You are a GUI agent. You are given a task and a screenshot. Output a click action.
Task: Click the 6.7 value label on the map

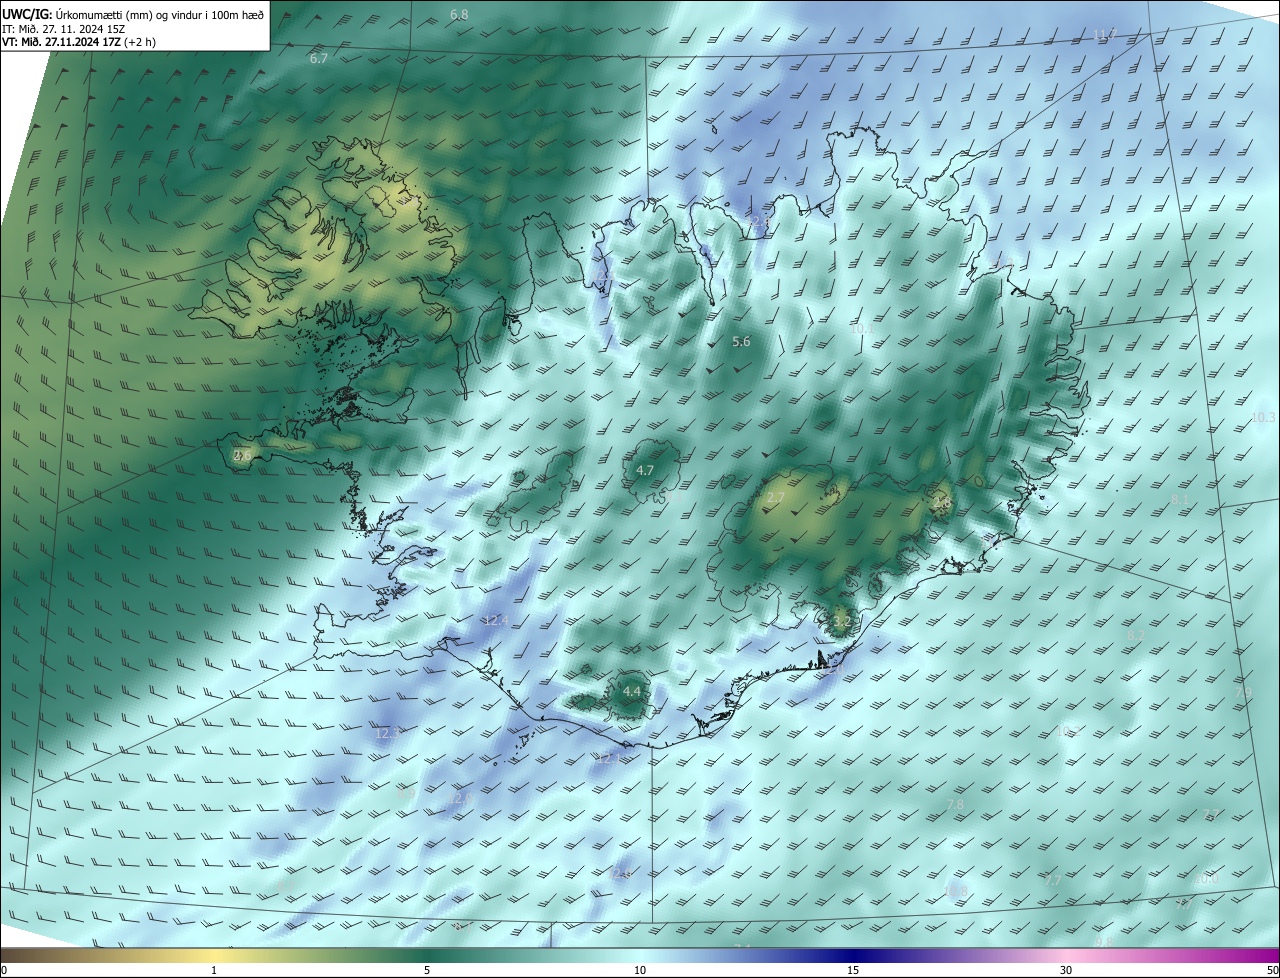[x=319, y=59]
